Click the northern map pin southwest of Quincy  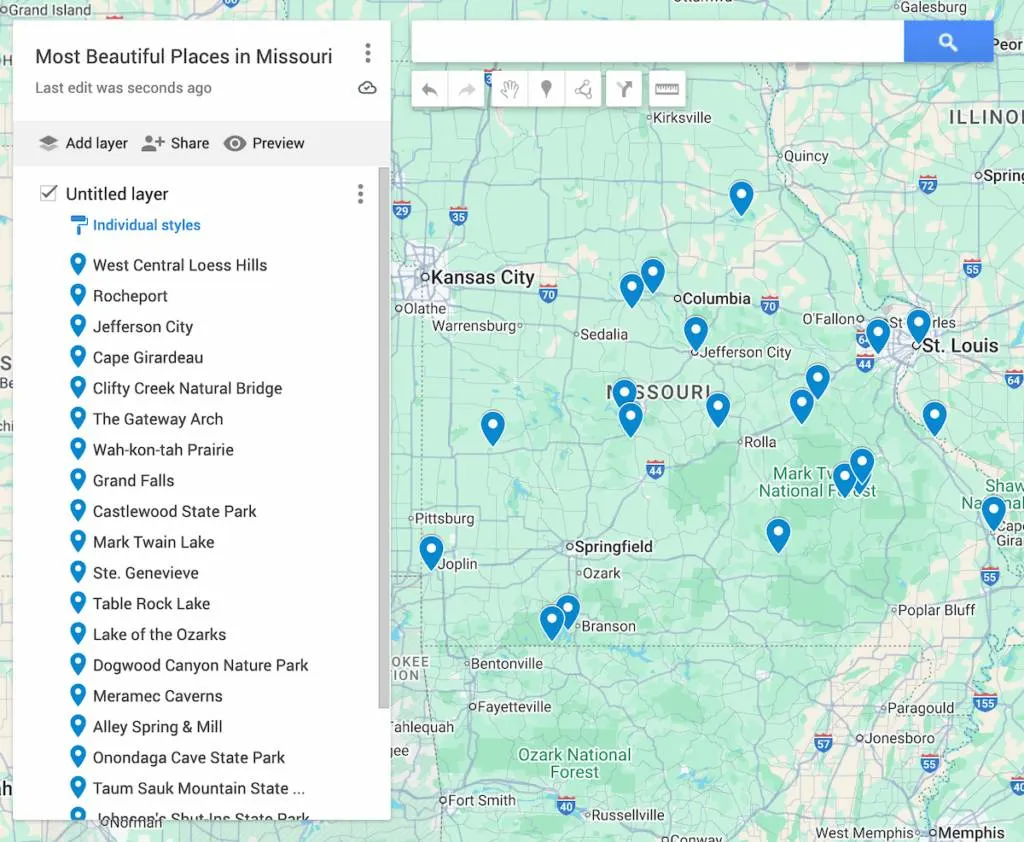pyautogui.click(x=741, y=197)
